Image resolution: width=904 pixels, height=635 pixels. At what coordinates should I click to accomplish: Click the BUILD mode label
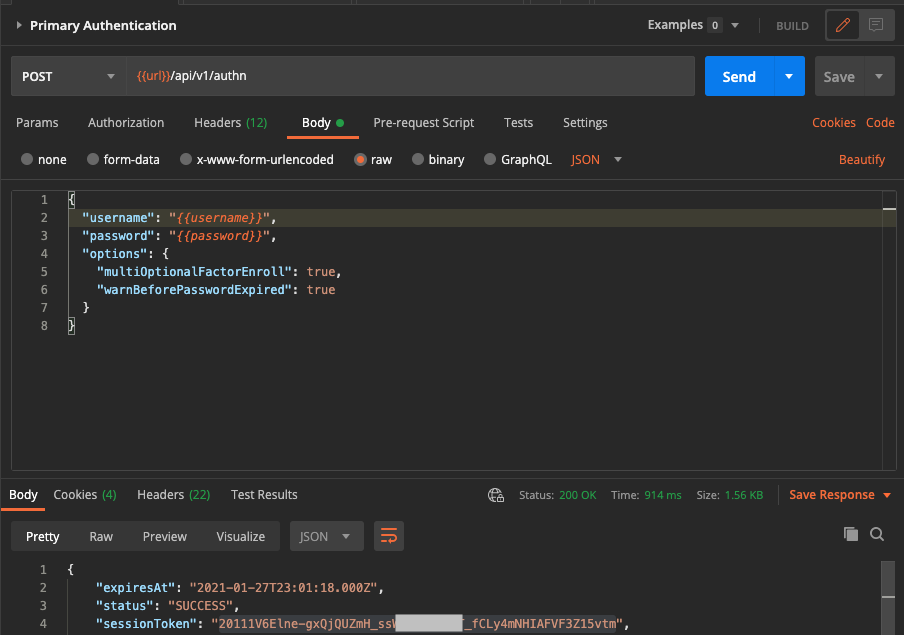(792, 25)
